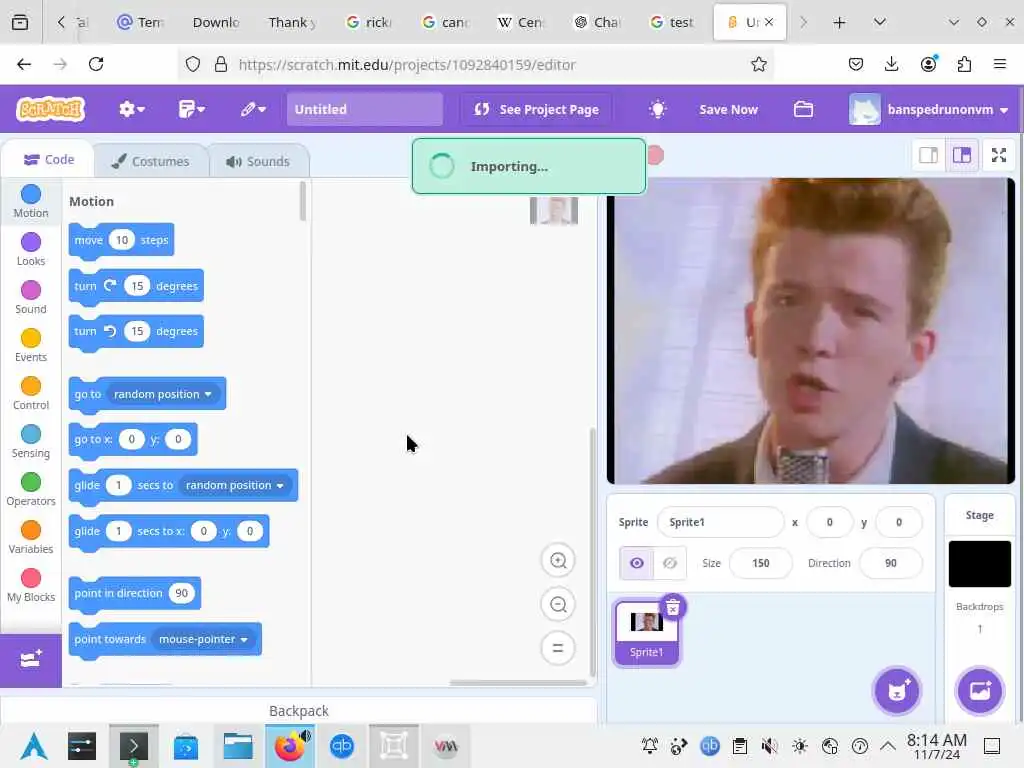Select the Motion block category
Screen dimensions: 1024x768
point(31,201)
